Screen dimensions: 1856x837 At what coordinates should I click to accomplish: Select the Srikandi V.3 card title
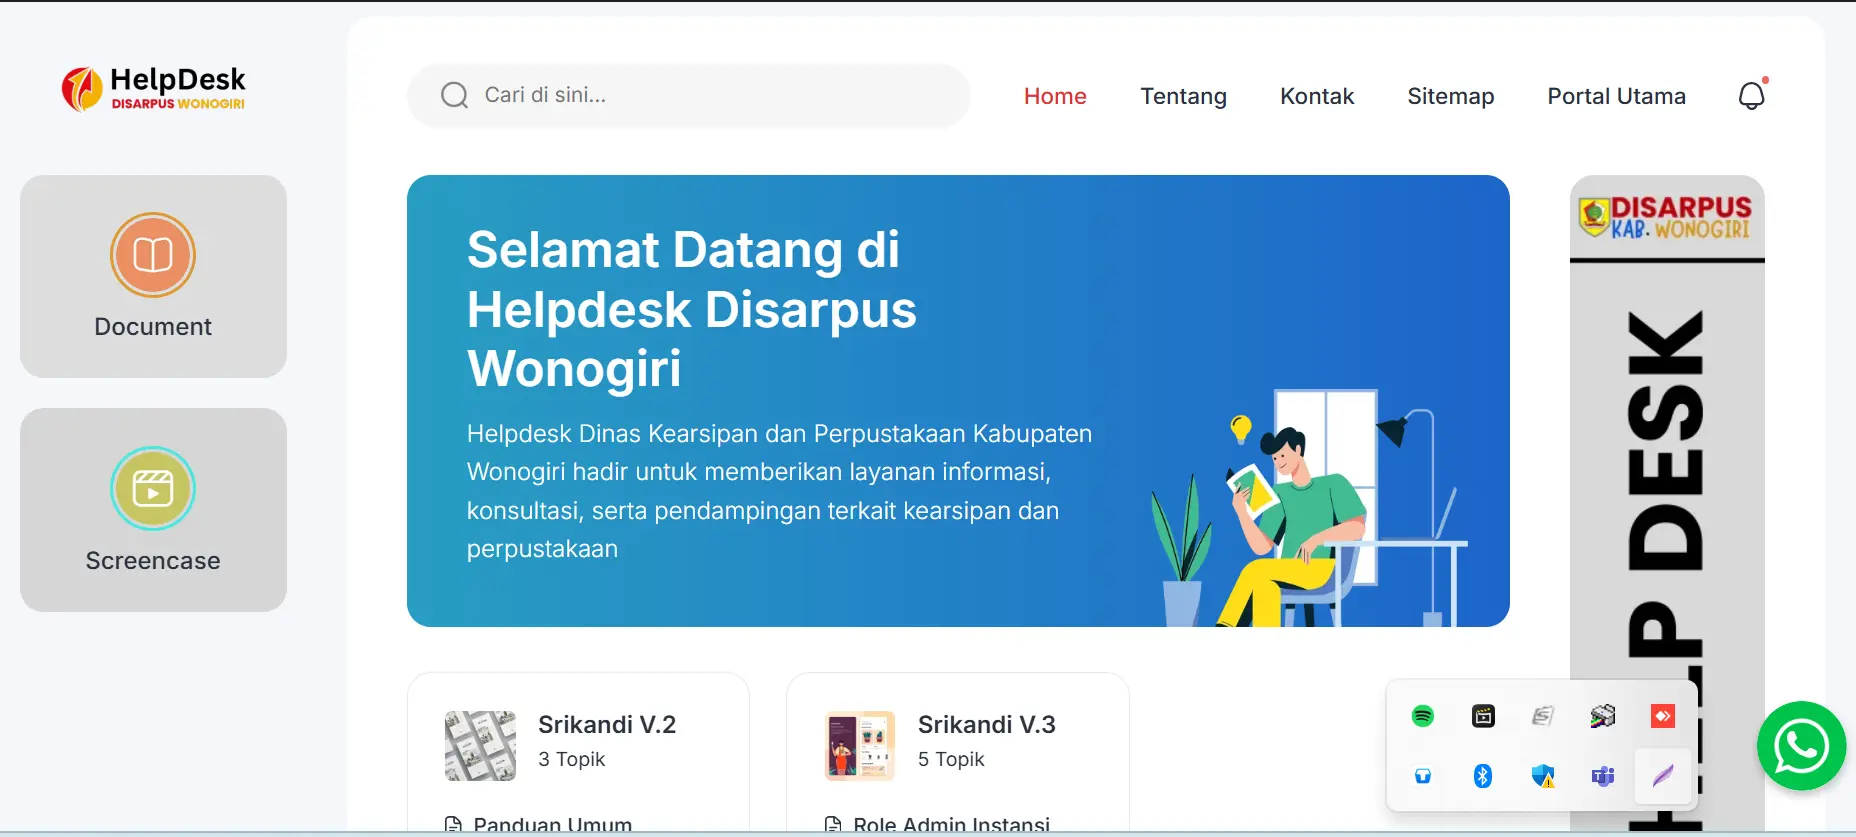coord(986,724)
